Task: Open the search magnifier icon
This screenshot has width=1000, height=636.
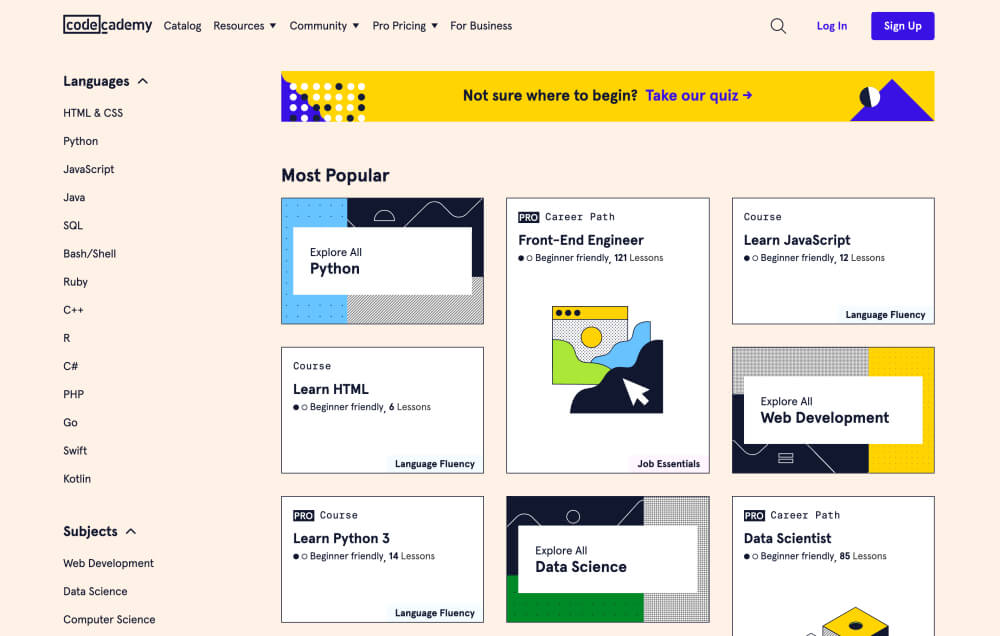Action: [778, 26]
